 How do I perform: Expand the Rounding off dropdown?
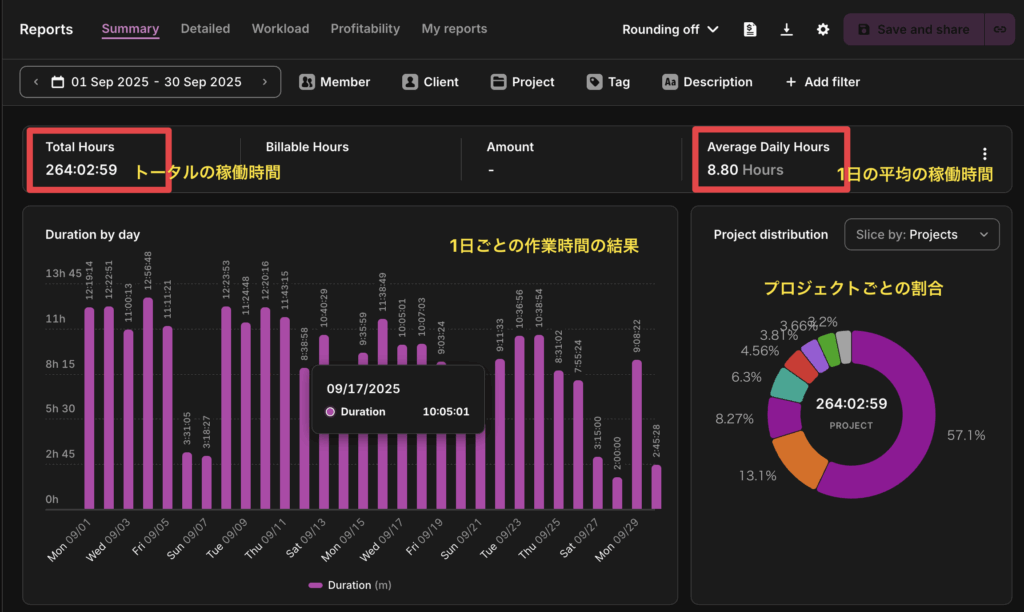pos(670,30)
